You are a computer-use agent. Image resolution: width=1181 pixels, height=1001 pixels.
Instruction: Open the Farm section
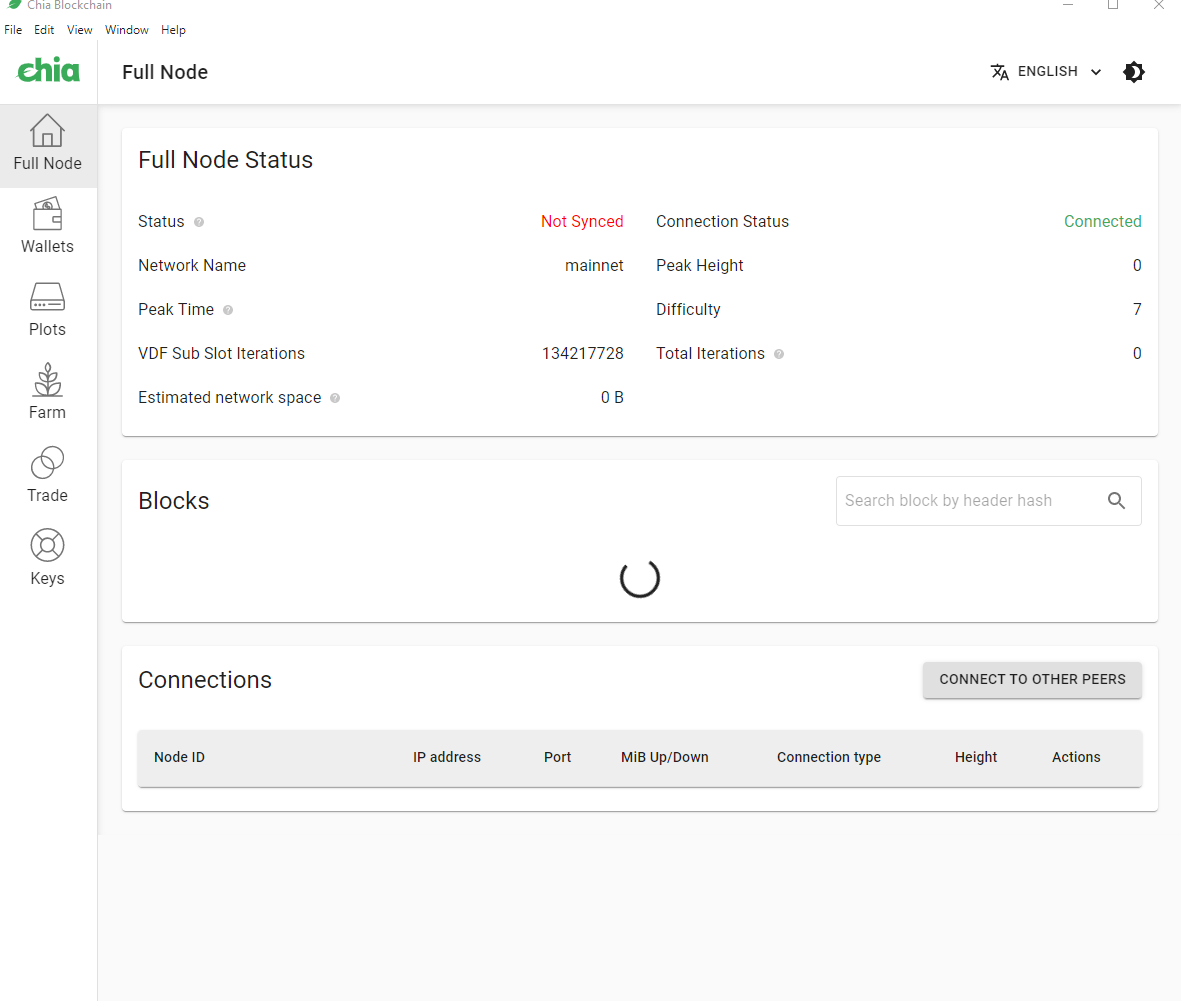[x=47, y=394]
